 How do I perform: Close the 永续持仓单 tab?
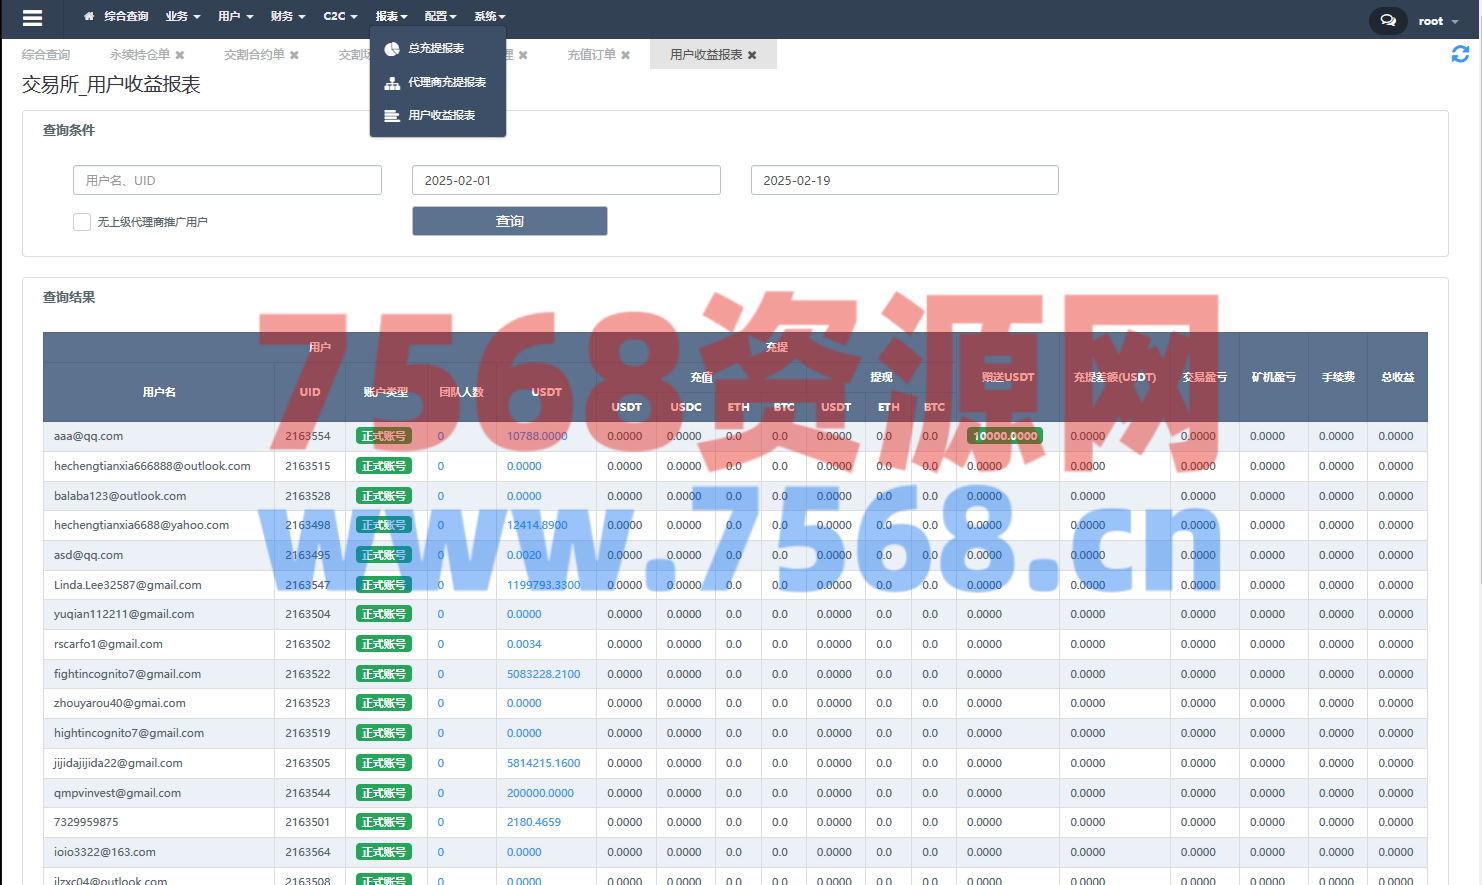coord(180,55)
